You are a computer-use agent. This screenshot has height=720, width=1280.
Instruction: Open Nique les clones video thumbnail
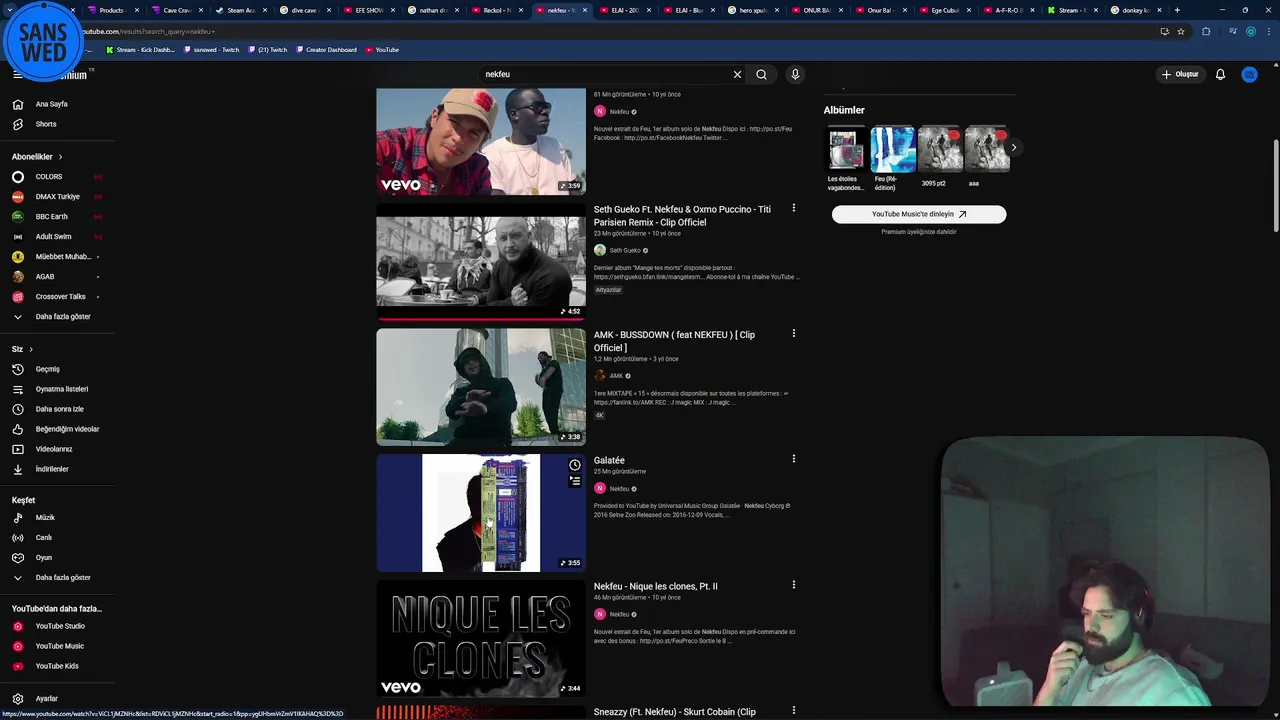[481, 639]
